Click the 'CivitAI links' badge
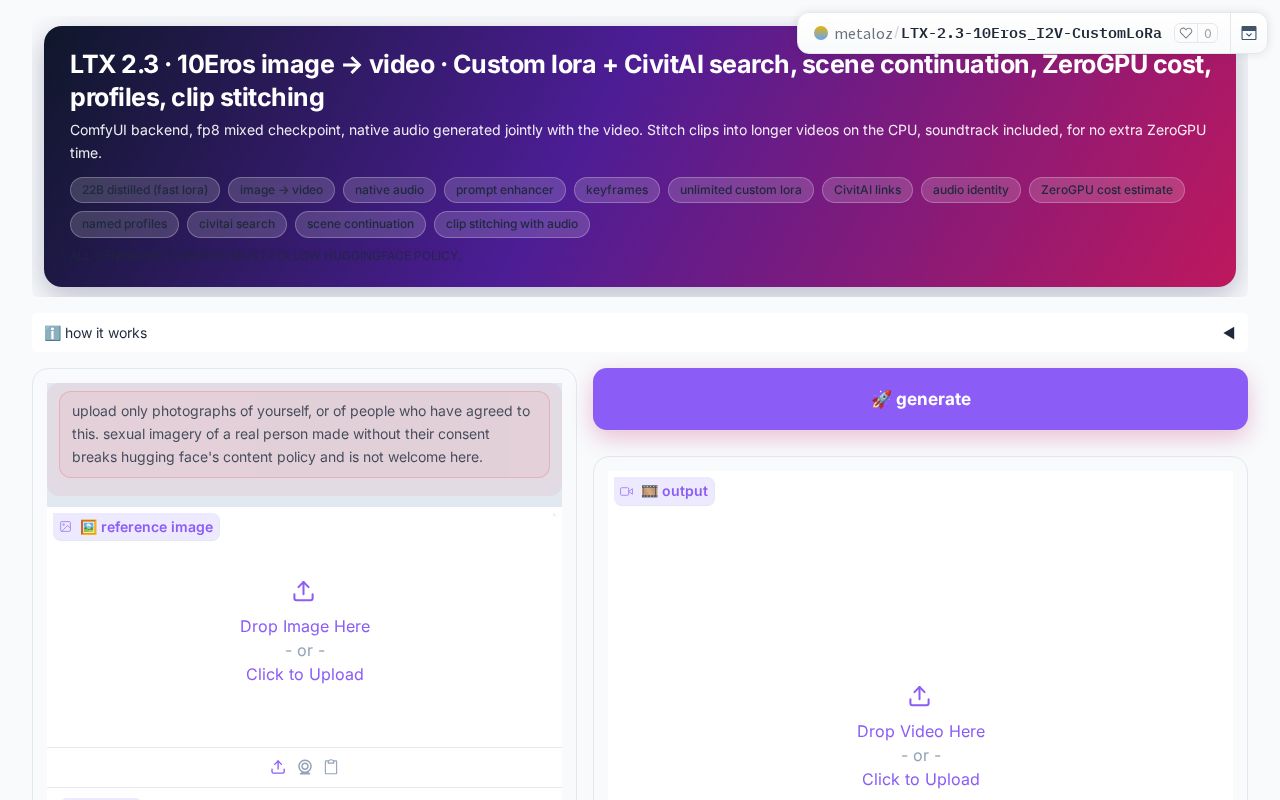 coord(867,190)
